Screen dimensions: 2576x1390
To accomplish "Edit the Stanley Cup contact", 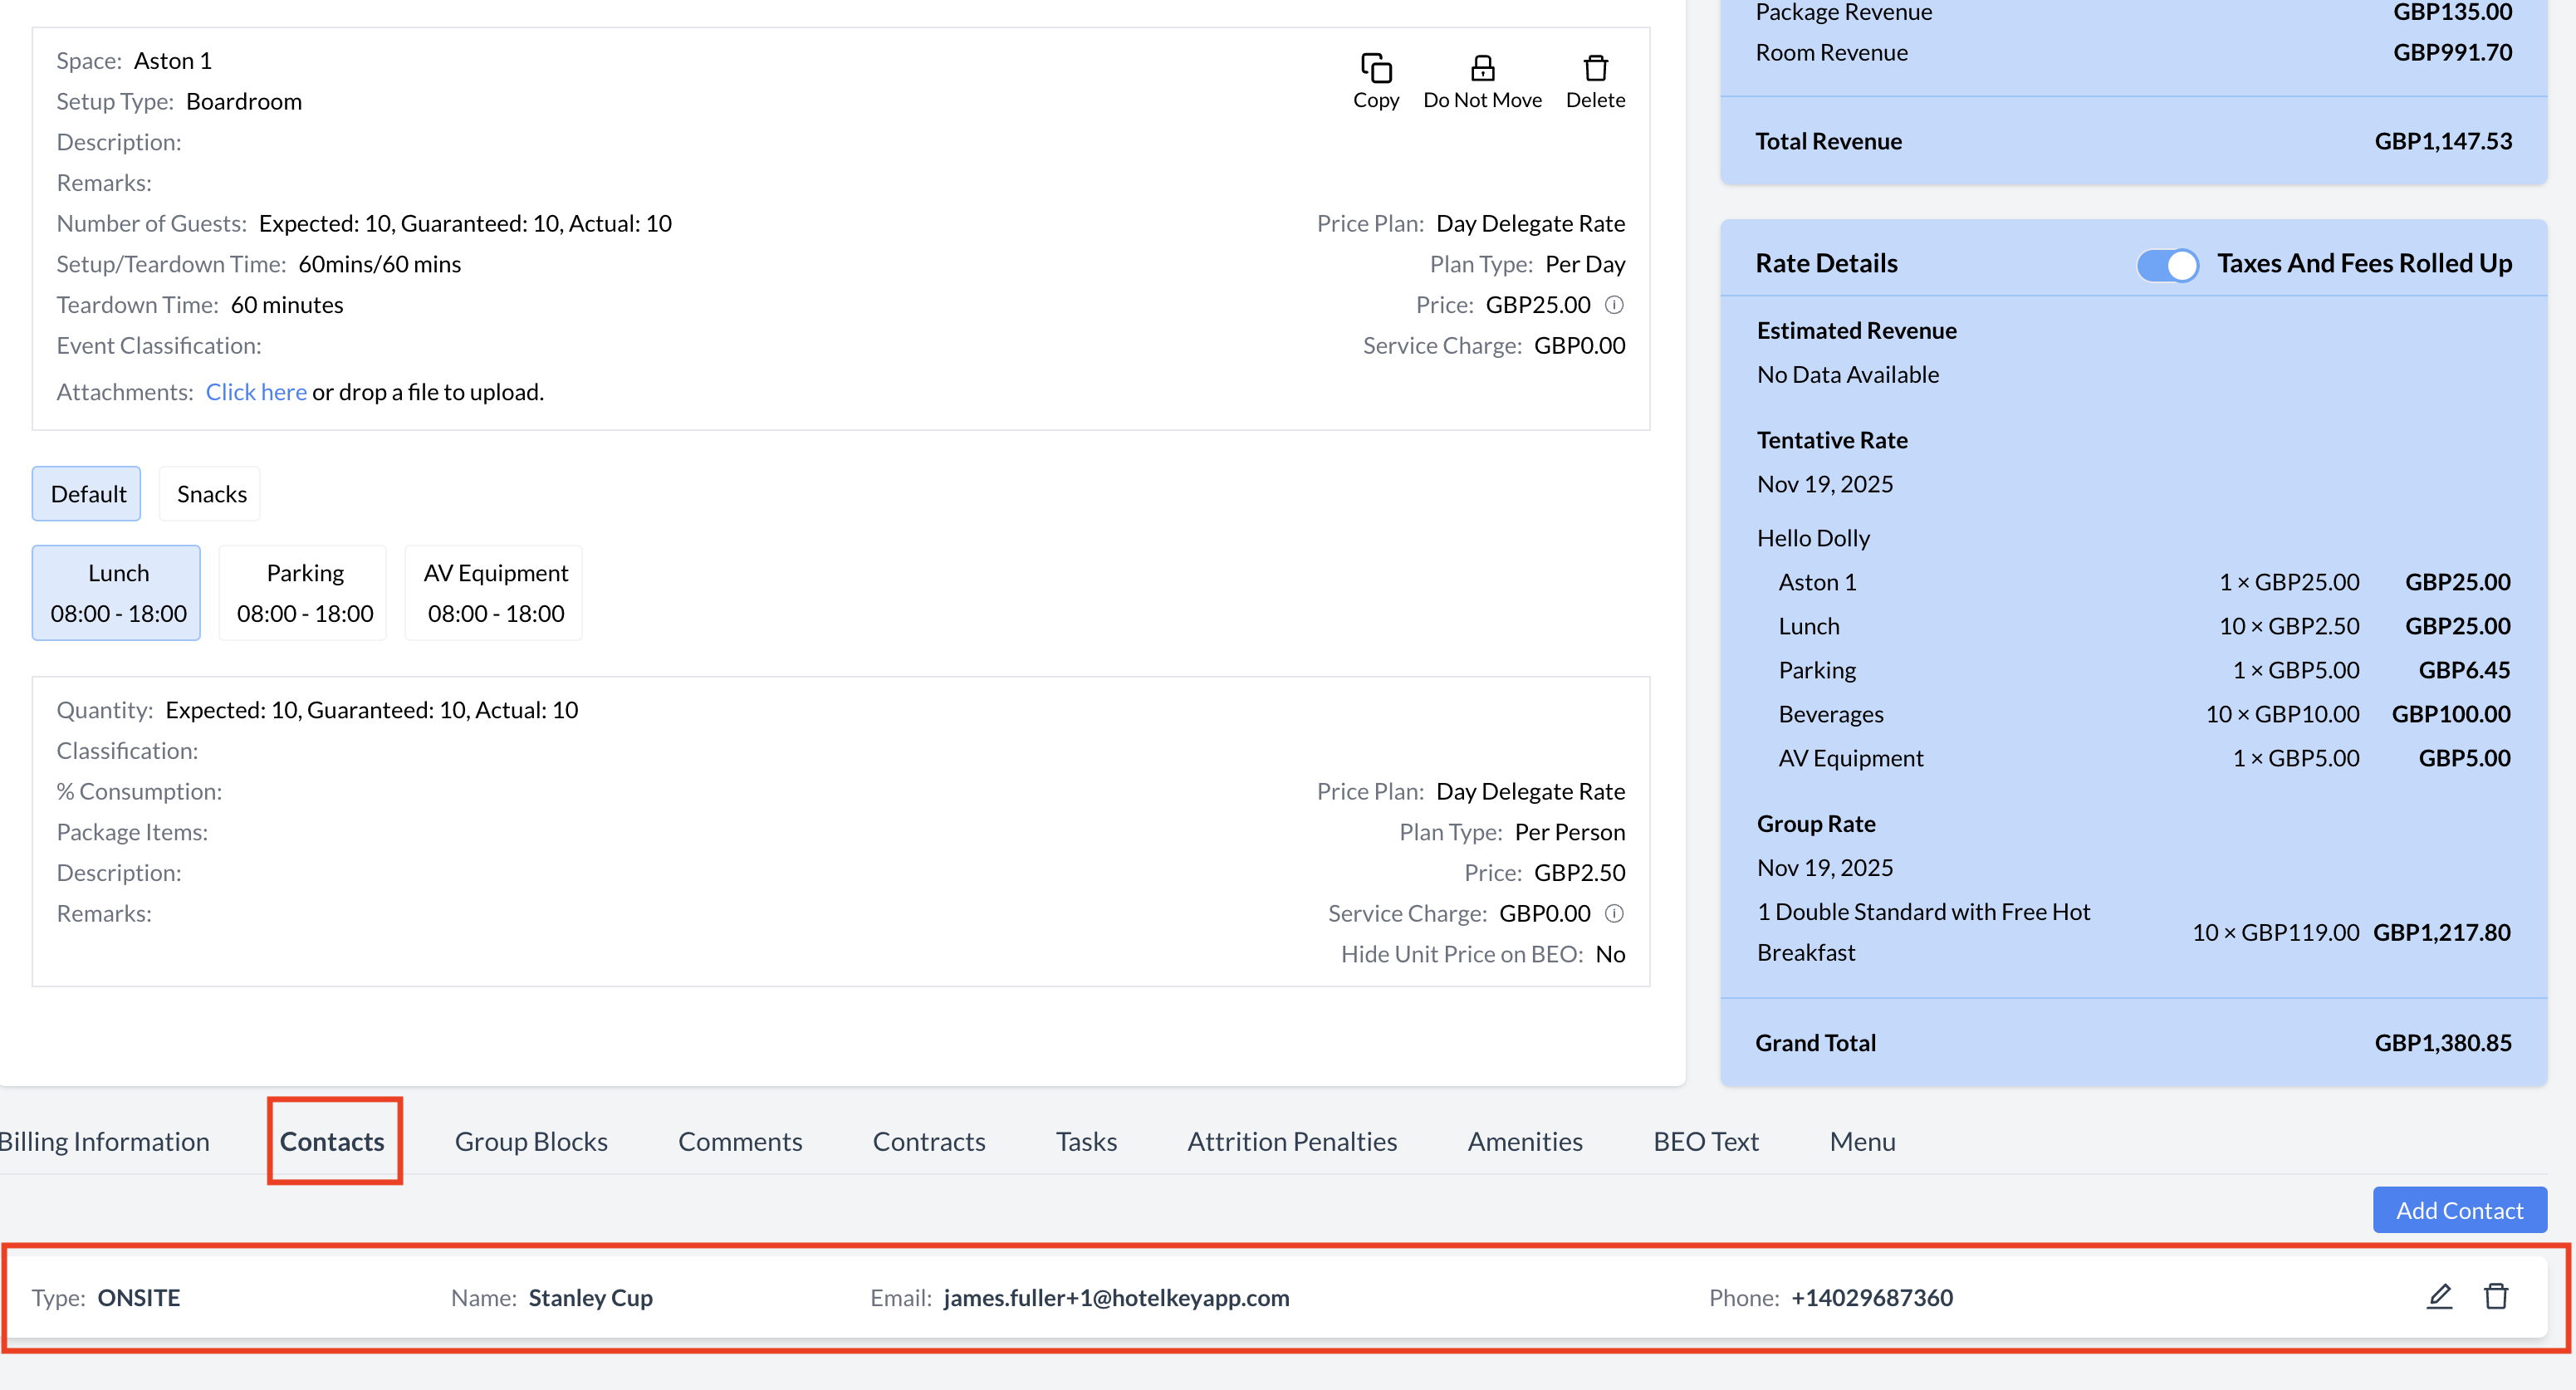I will 2439,1297.
